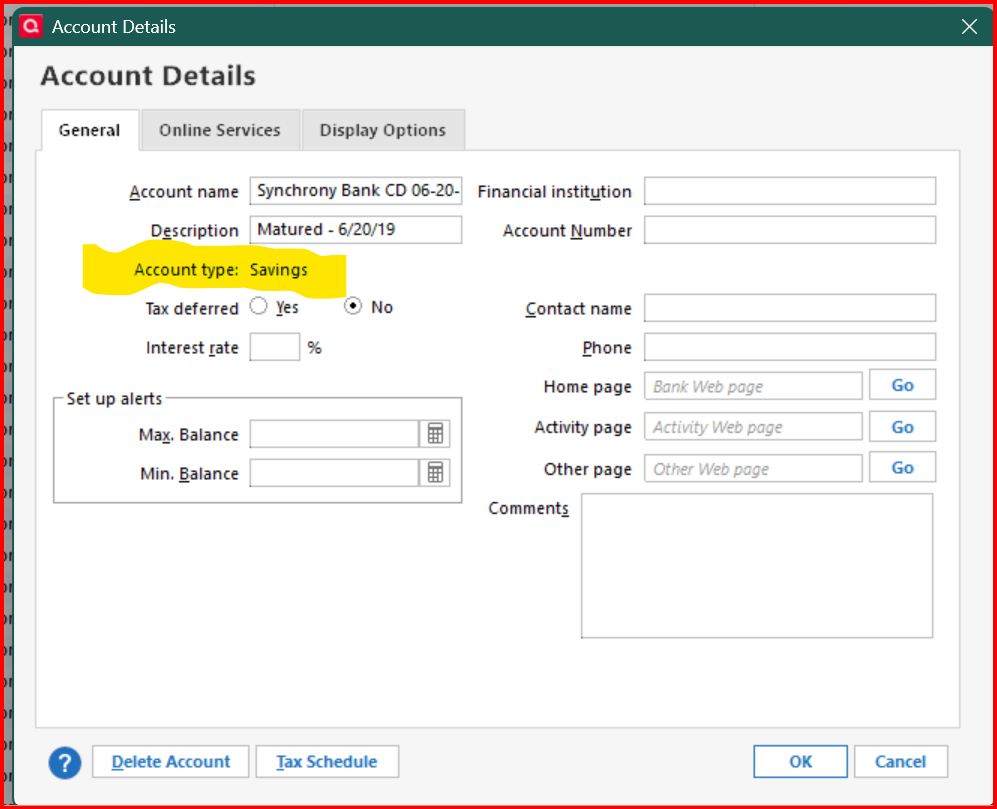Click inside the Comments text area
This screenshot has width=997, height=809.
757,566
